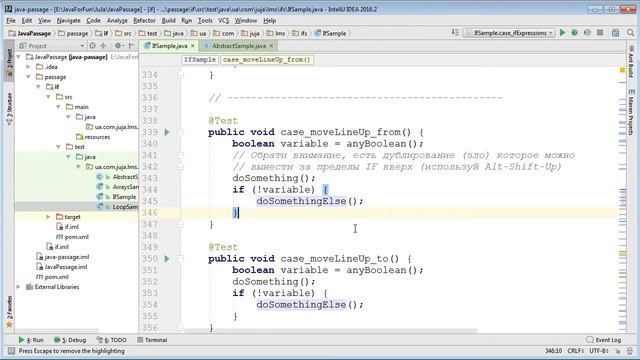This screenshot has height=360, width=640.
Task: Click the yellow inspection status indicator
Action: pyautogui.click(x=622, y=70)
